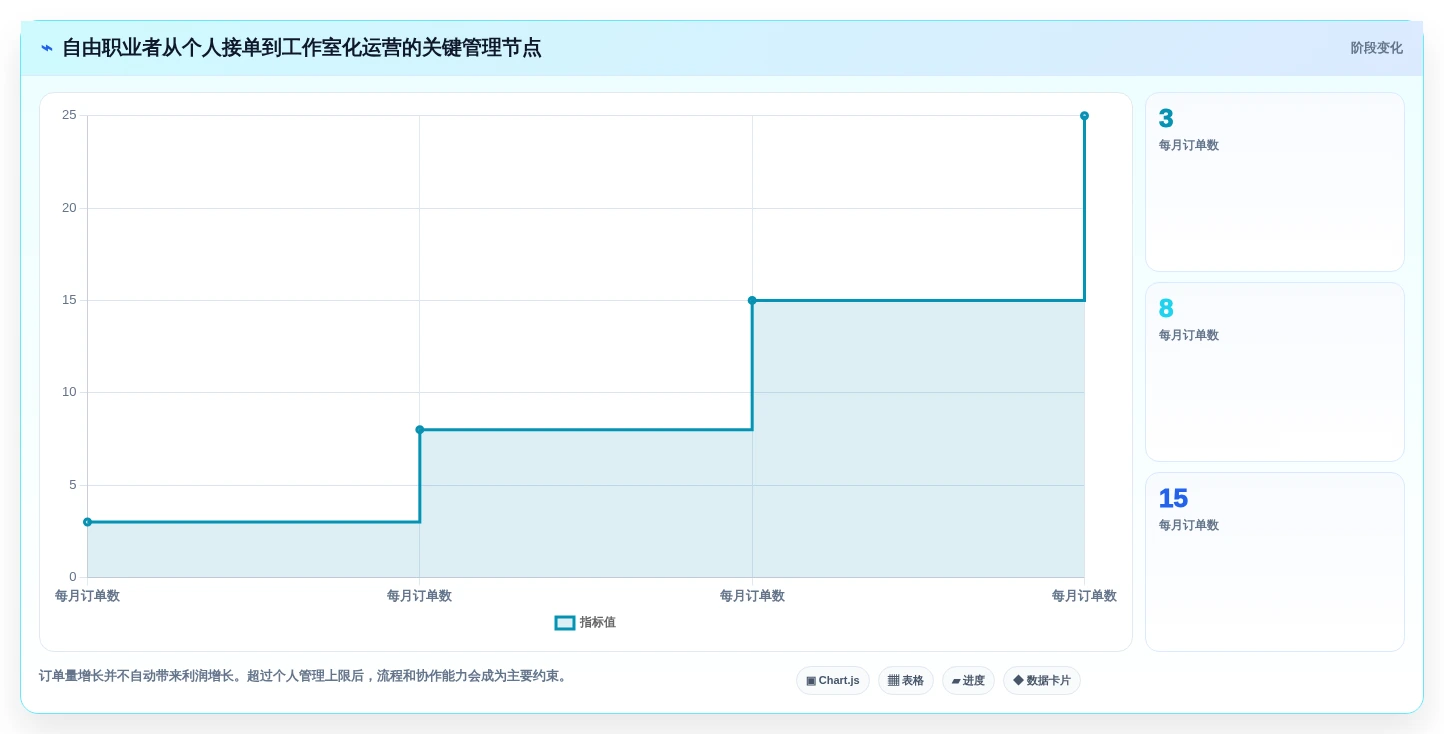Click y-axis label 20

(x=69, y=208)
